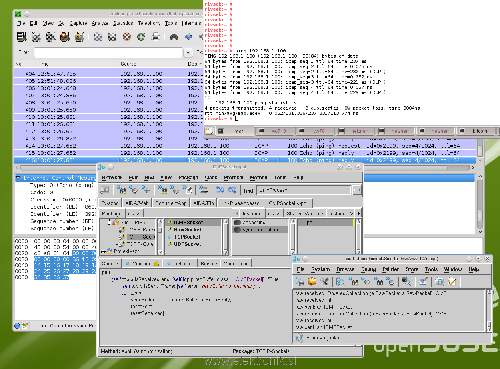The width and height of the screenshot is (500, 369).
Task: Click the new tab icon in terminal tab bar
Action: pos(209,131)
